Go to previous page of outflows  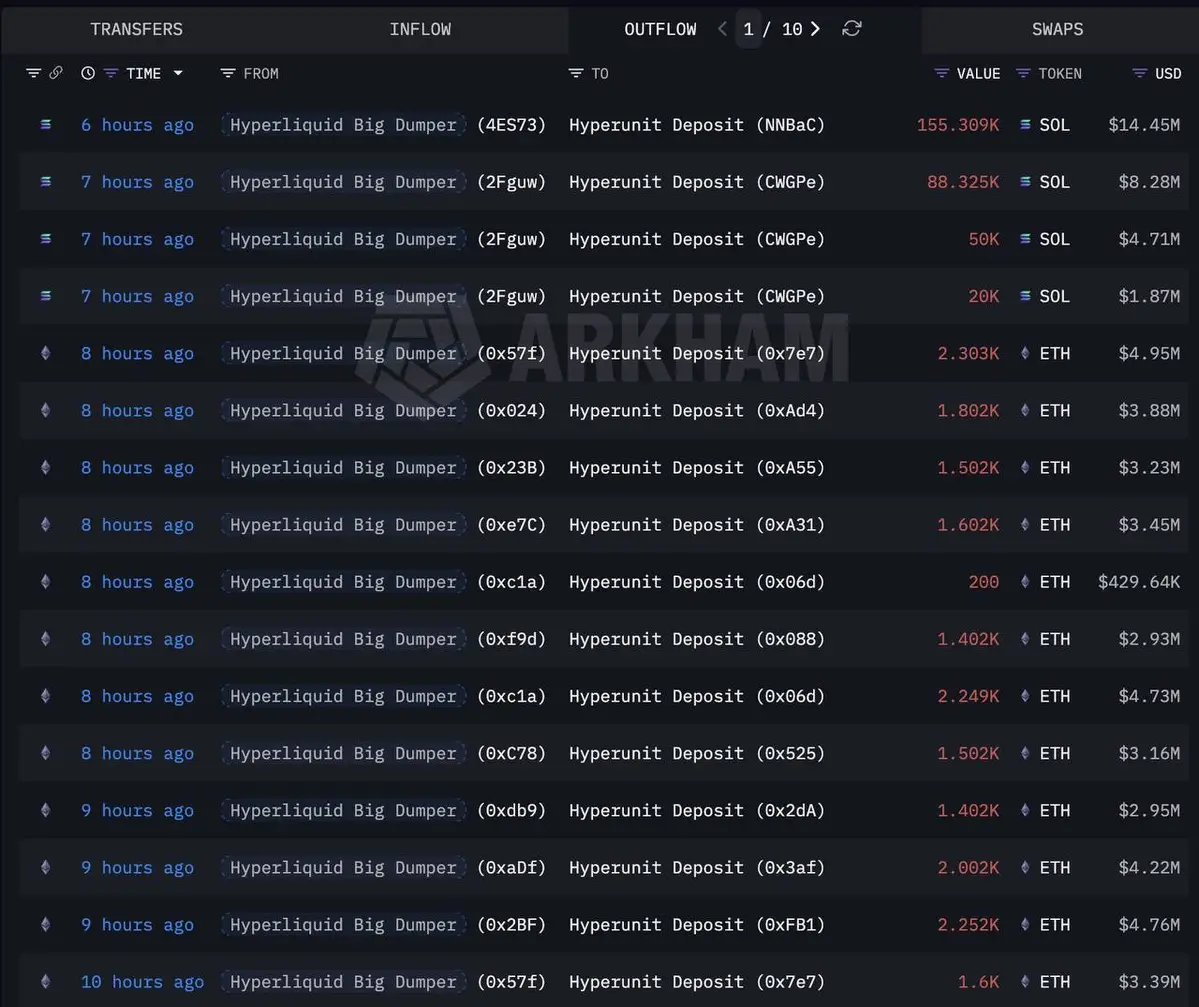722,29
